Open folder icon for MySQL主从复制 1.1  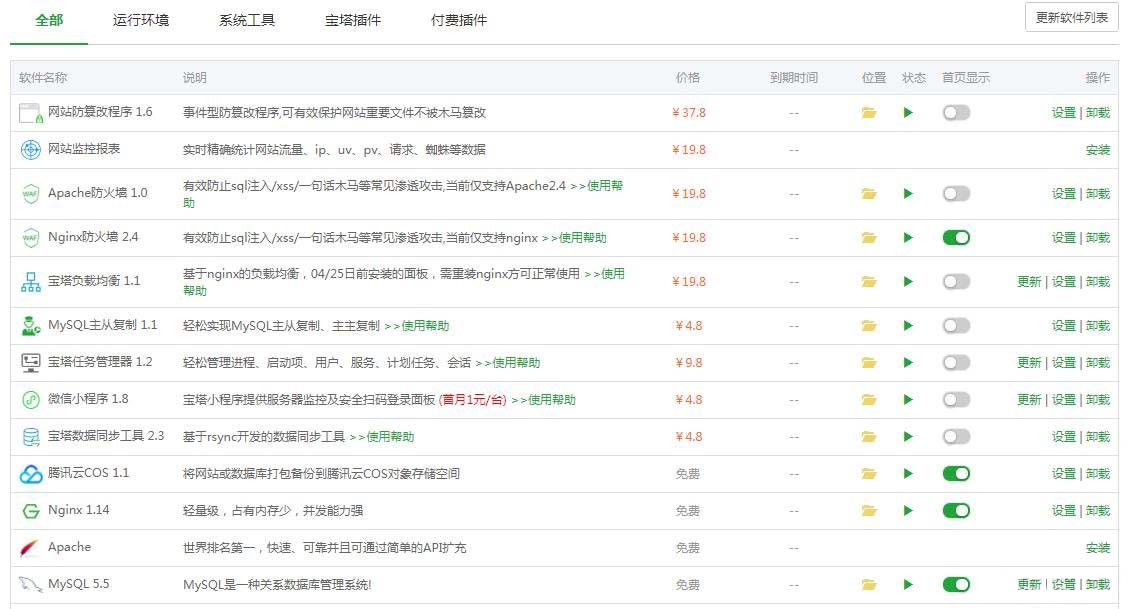click(x=869, y=326)
